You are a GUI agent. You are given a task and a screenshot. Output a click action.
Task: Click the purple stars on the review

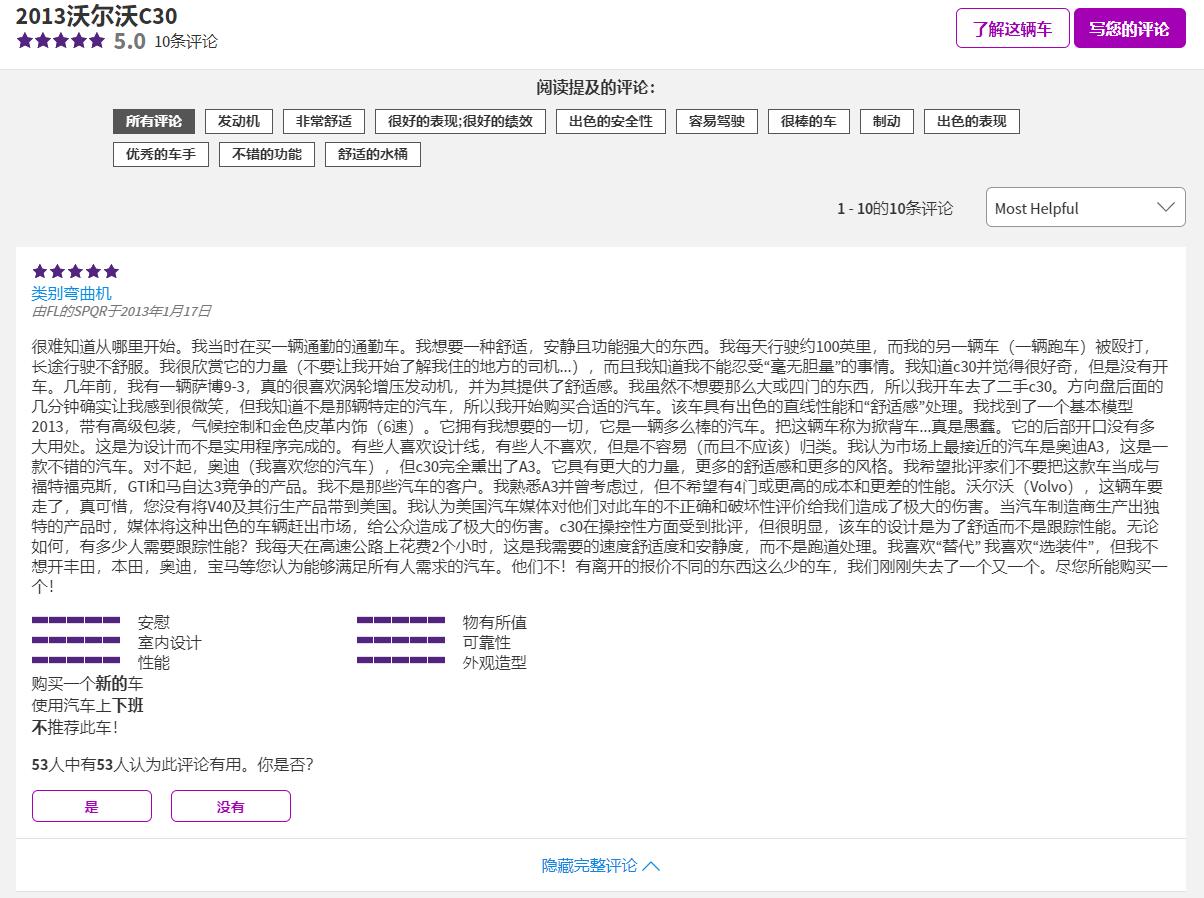point(73,271)
